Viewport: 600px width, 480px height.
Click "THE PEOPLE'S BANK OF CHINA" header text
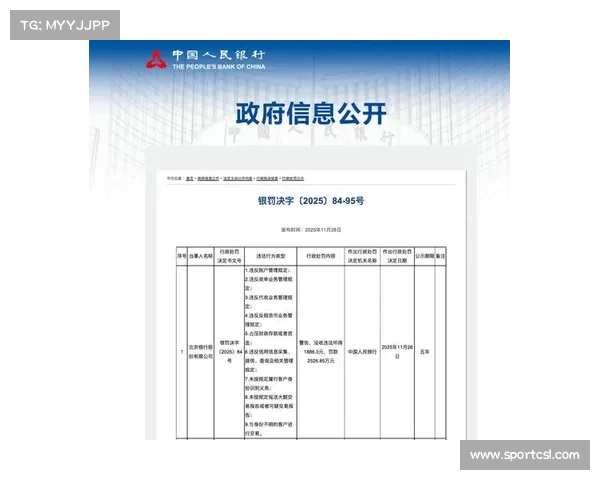(x=218, y=67)
